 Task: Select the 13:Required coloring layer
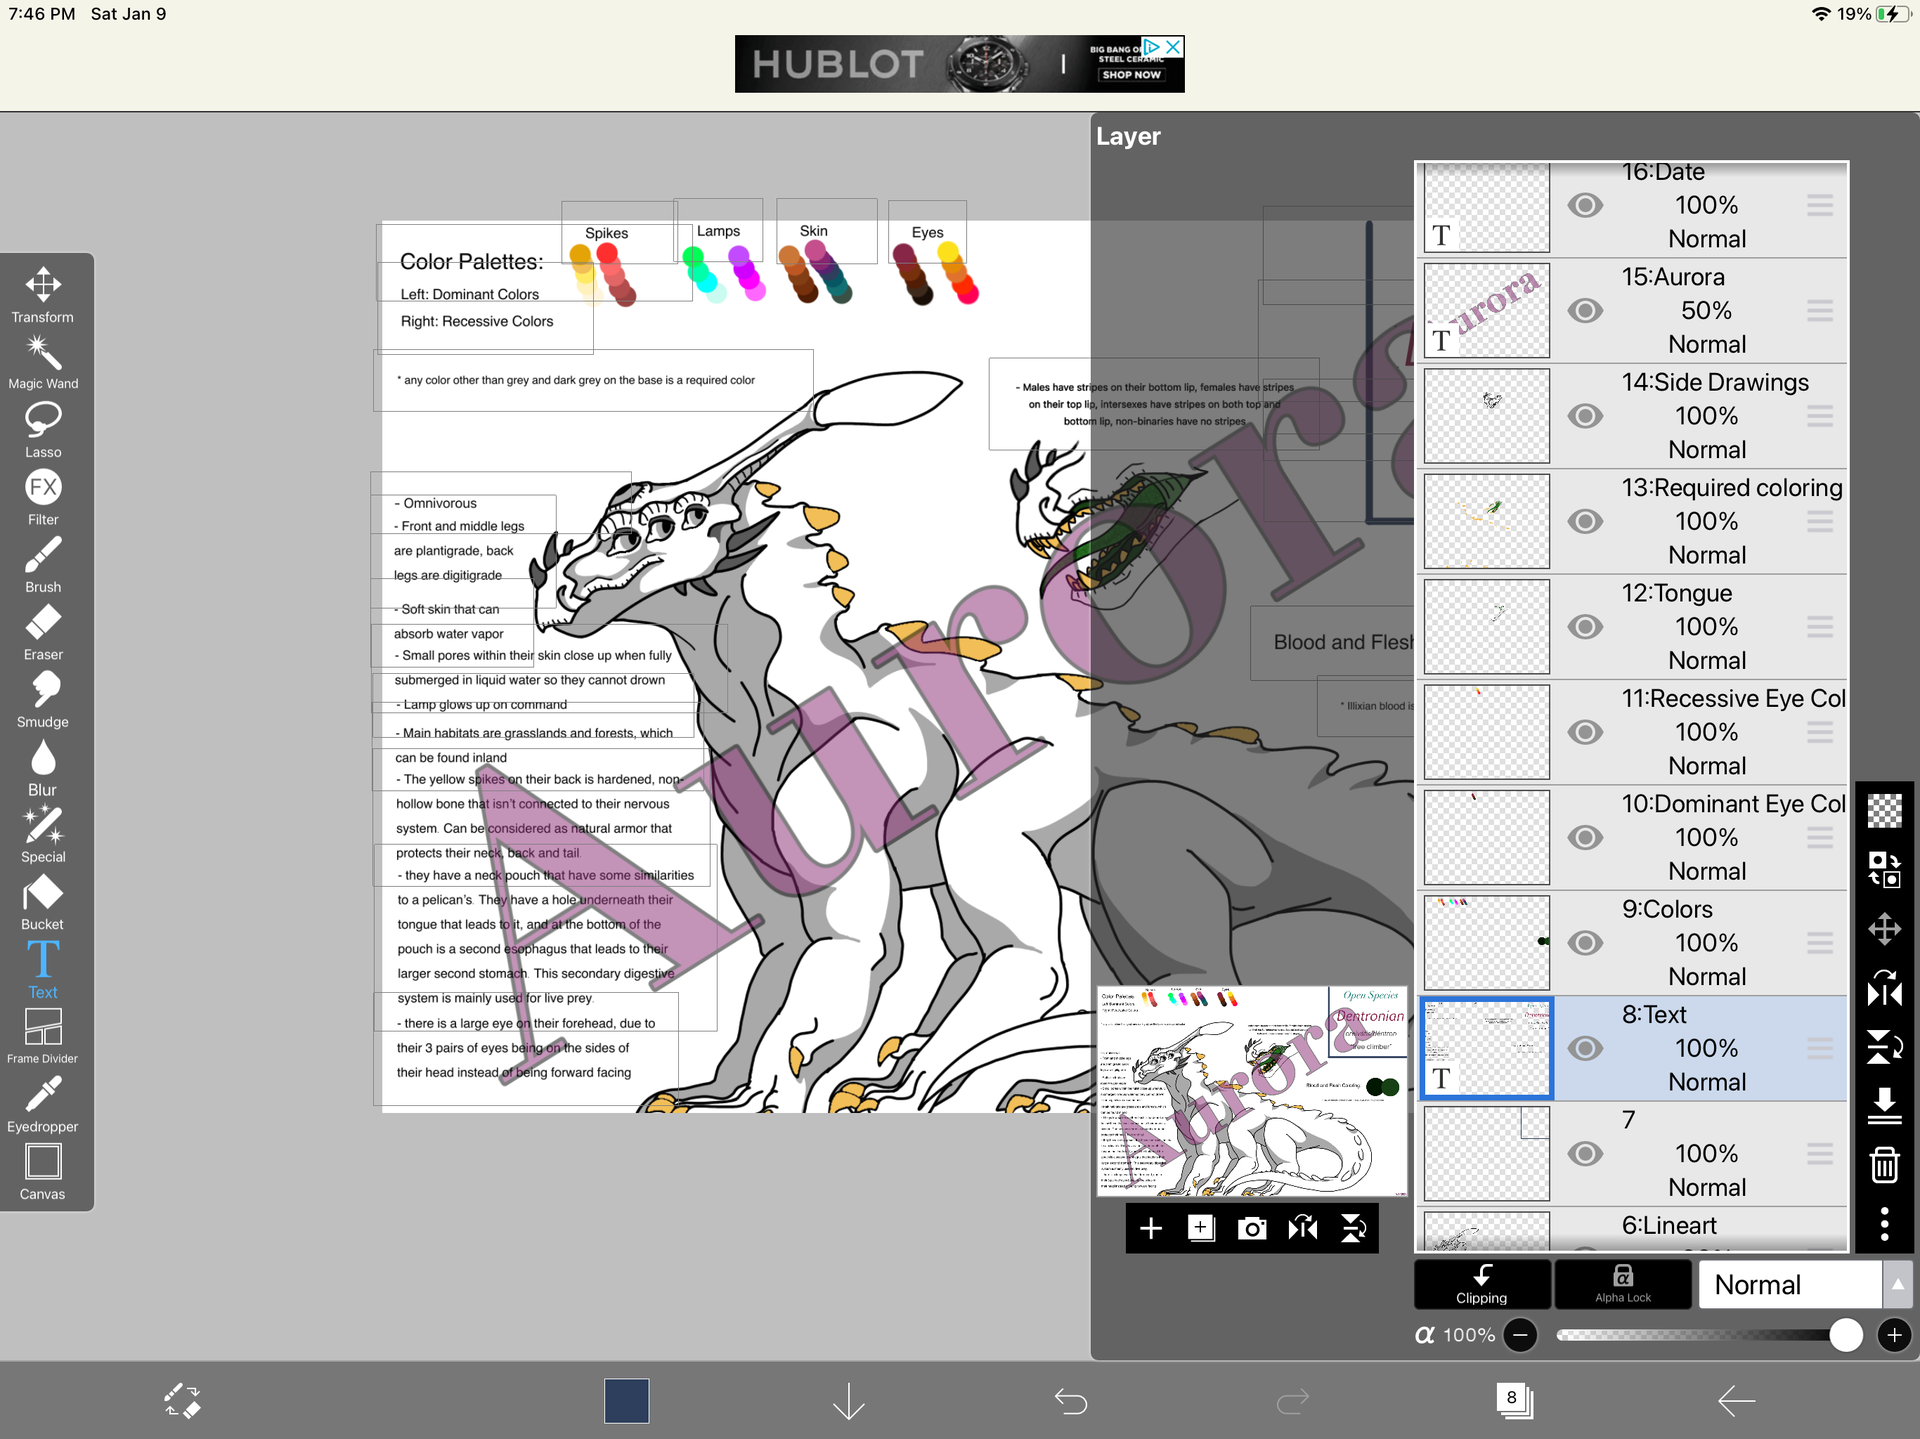pyautogui.click(x=1633, y=521)
